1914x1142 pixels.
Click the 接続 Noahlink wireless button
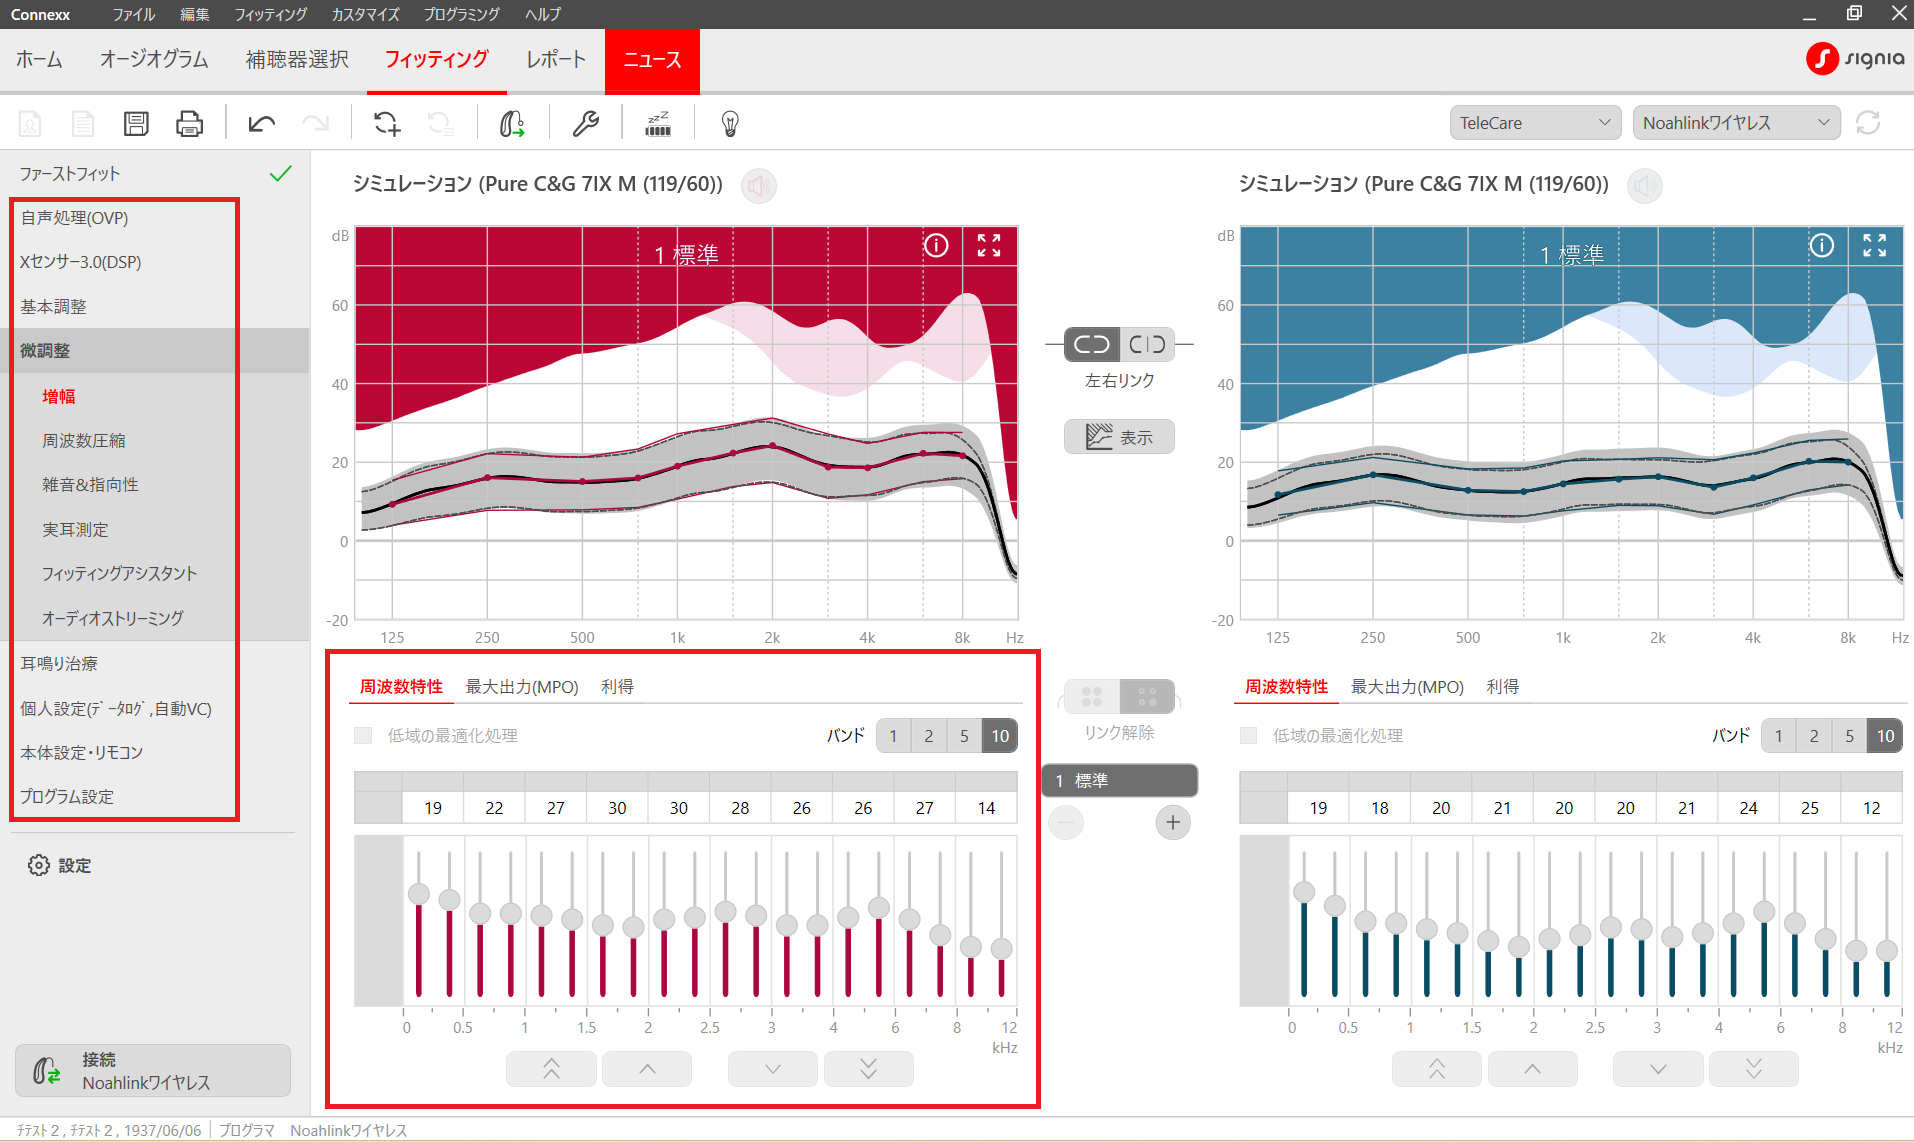tap(152, 1071)
